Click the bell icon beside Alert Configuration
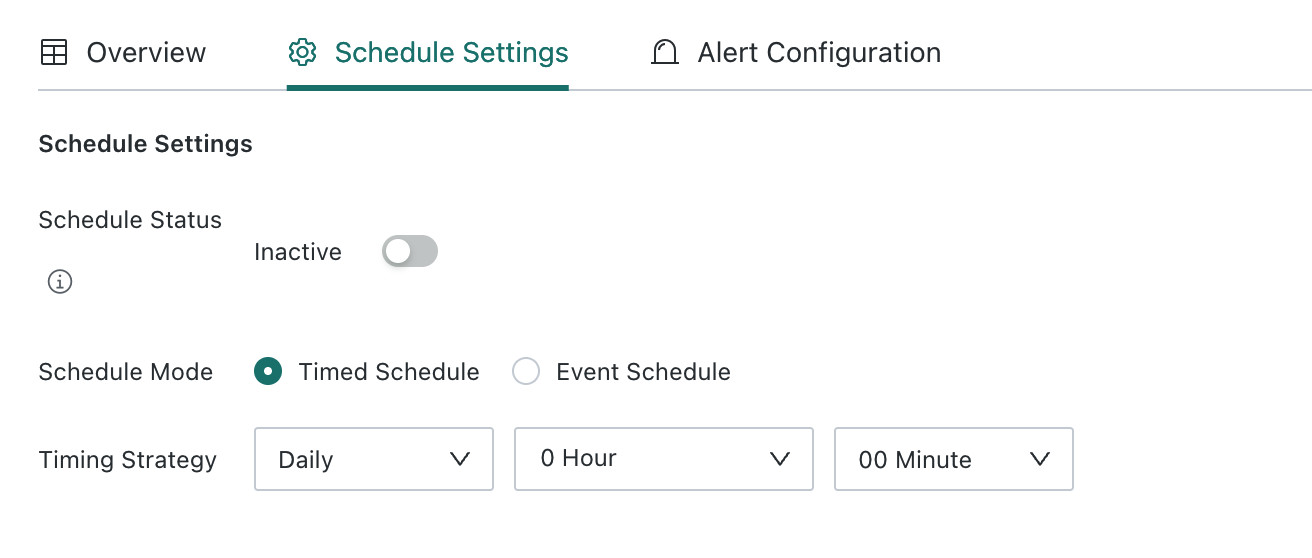 pos(664,52)
